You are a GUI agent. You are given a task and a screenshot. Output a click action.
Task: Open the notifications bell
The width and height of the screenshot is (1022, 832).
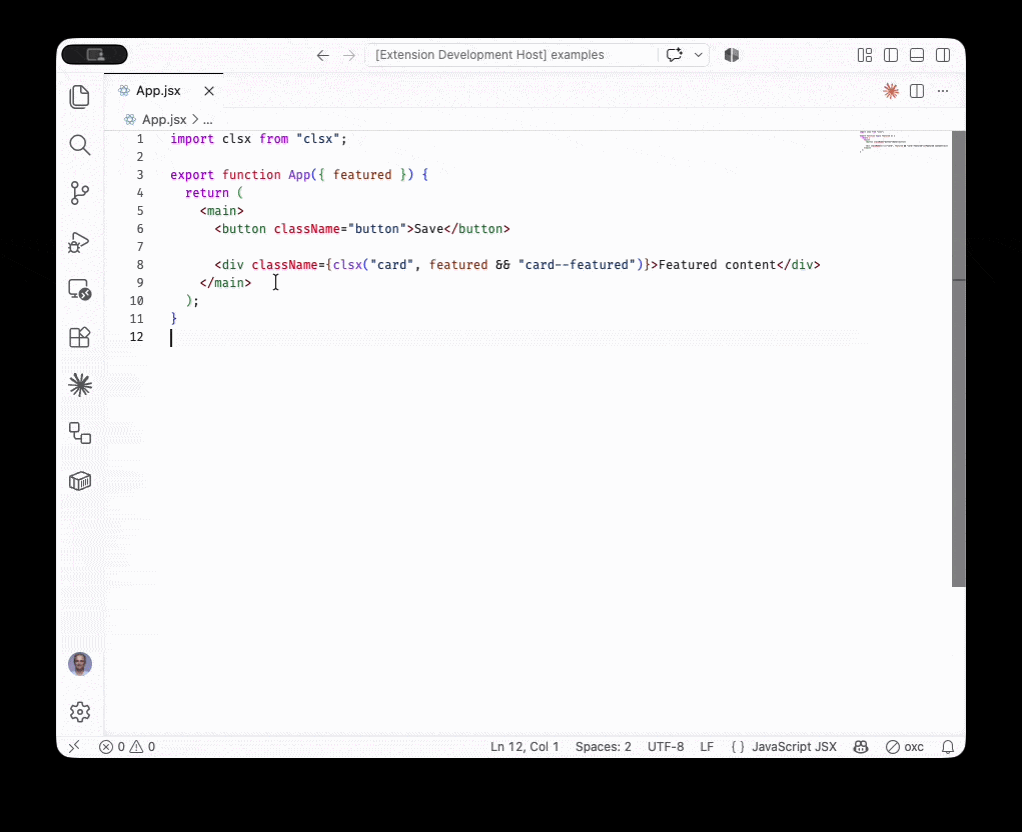point(948,747)
